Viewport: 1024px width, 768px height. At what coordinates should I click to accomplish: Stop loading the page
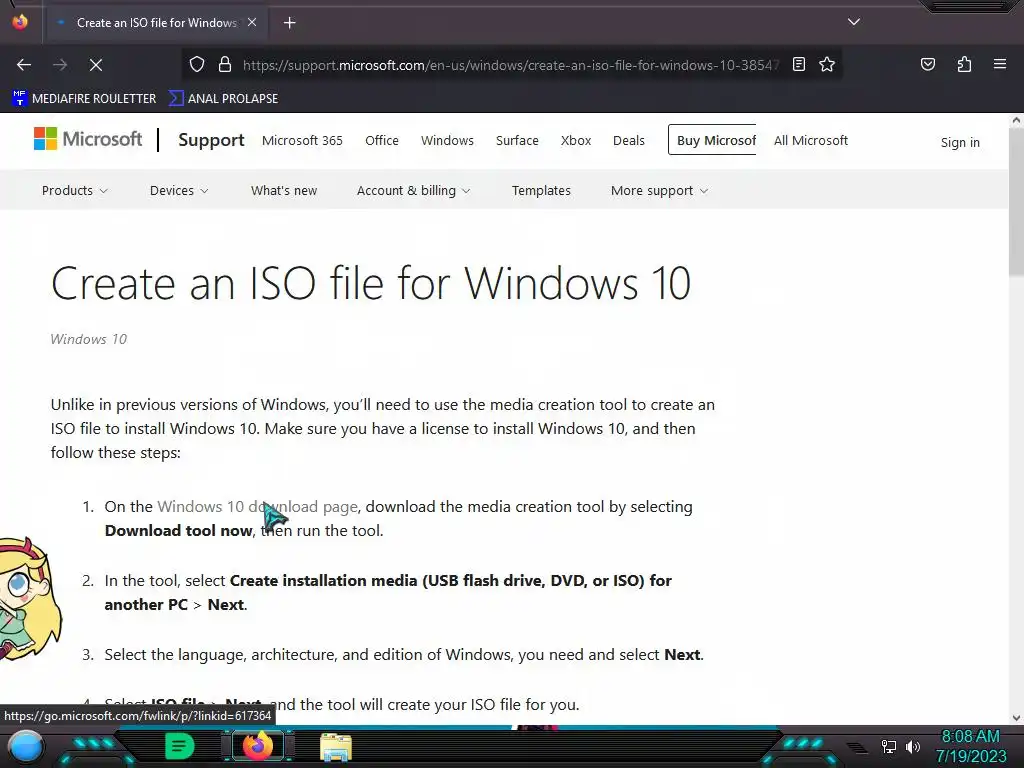96,65
